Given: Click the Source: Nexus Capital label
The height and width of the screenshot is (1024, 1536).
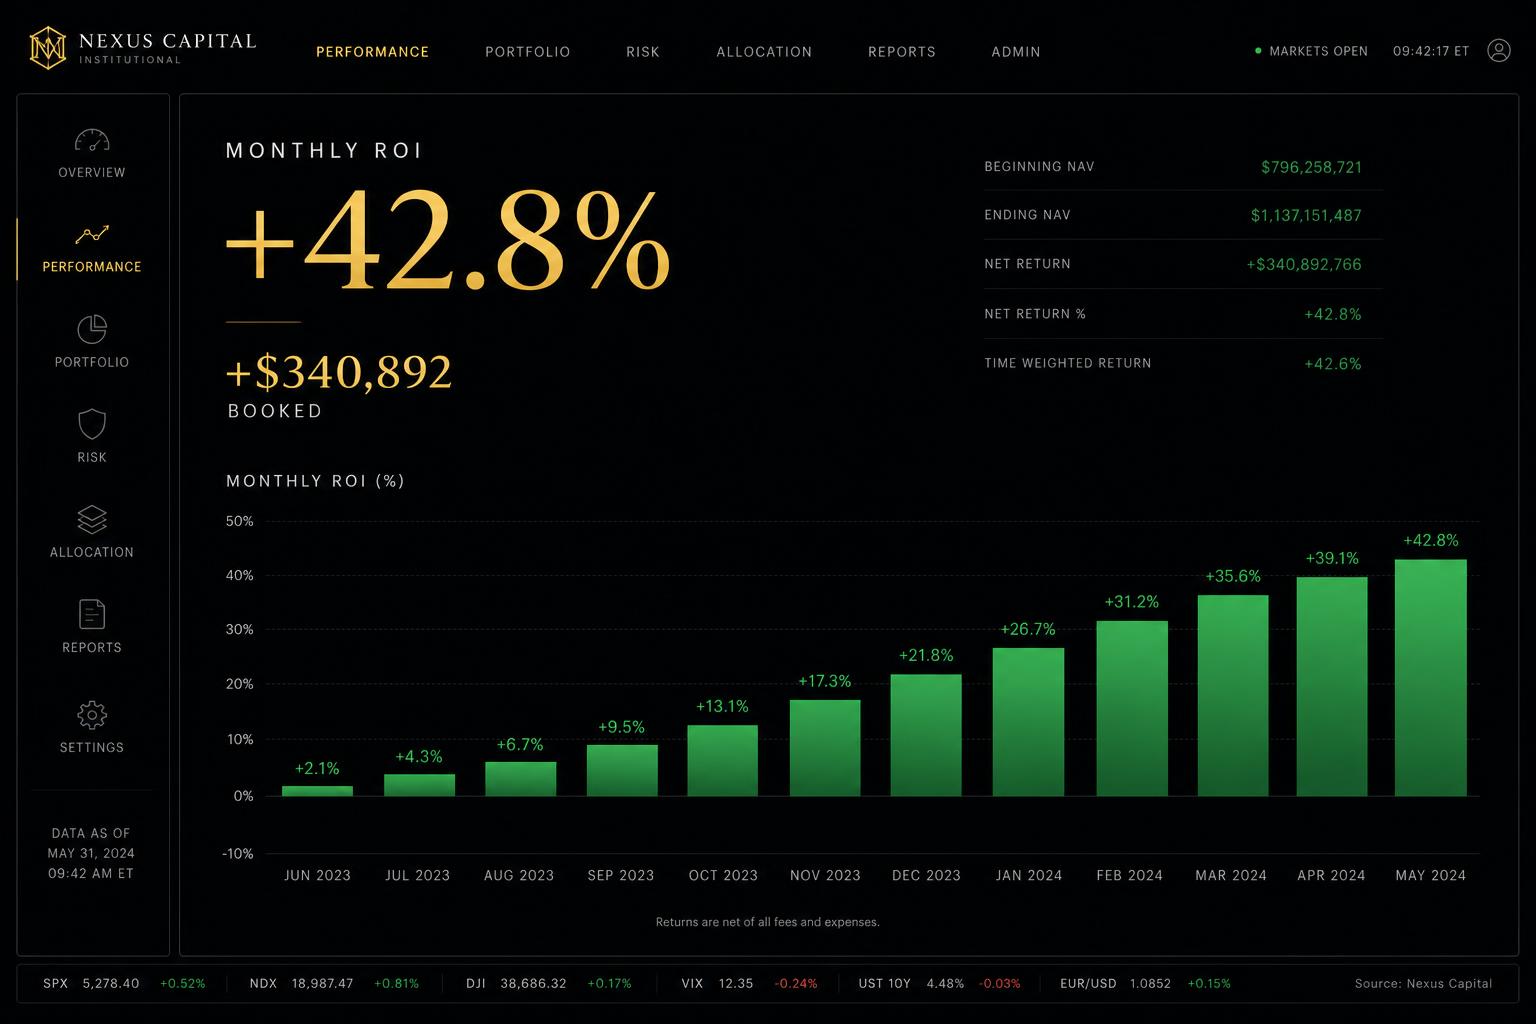Looking at the screenshot, I should [1423, 984].
